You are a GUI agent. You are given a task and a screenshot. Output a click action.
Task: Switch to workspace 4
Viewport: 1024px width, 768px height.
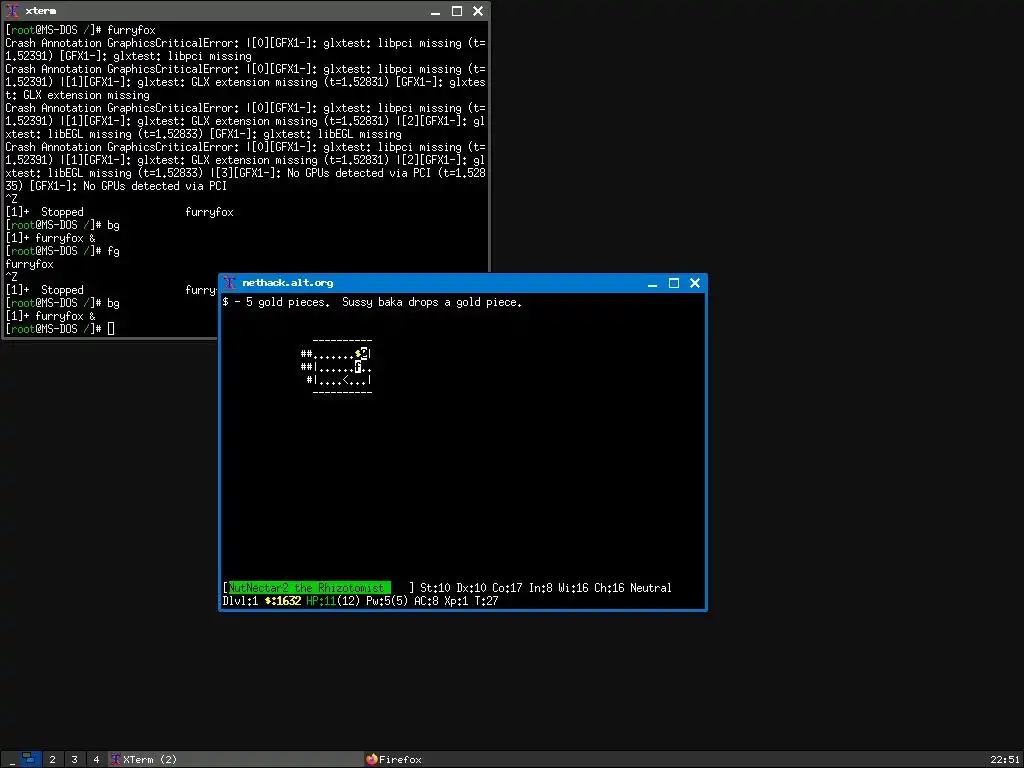[x=96, y=760]
